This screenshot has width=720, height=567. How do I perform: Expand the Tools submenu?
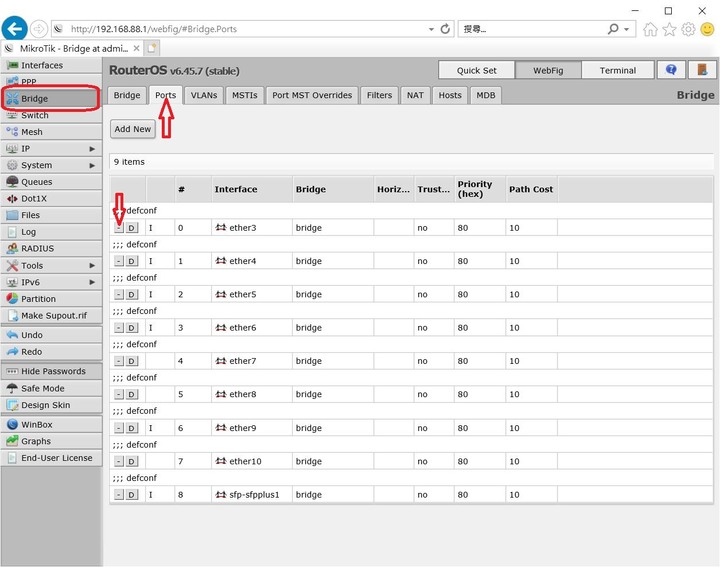coord(51,265)
